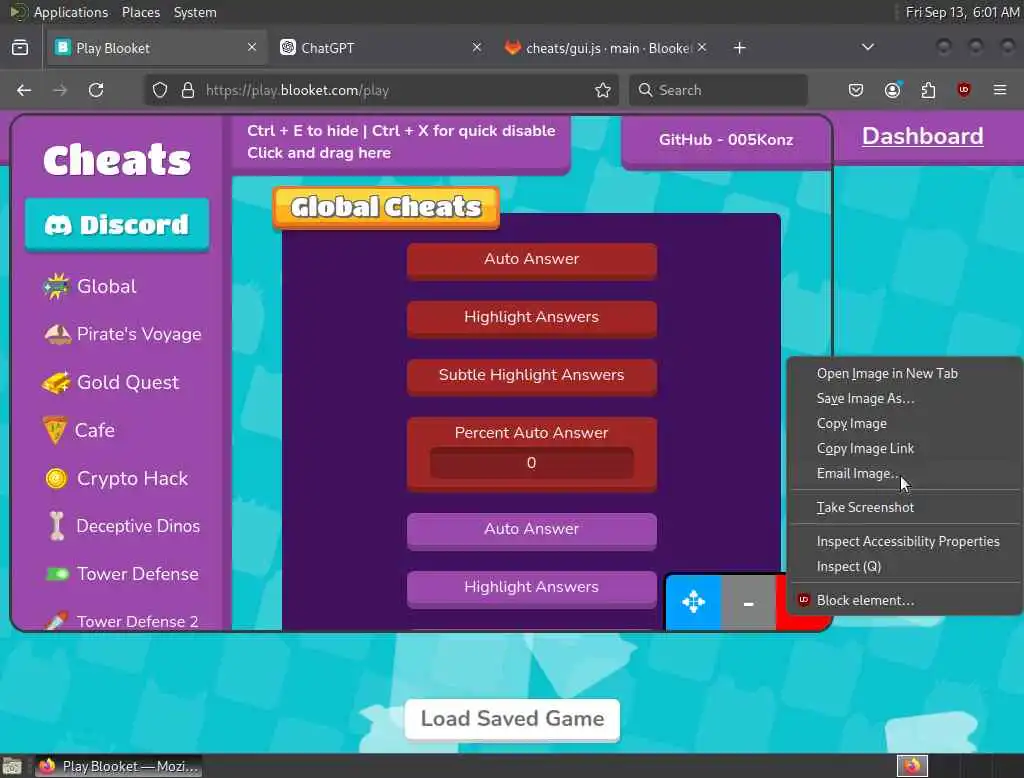Image resolution: width=1024 pixels, height=778 pixels.
Task: Click the Percent Auto Answer value field
Action: click(532, 462)
